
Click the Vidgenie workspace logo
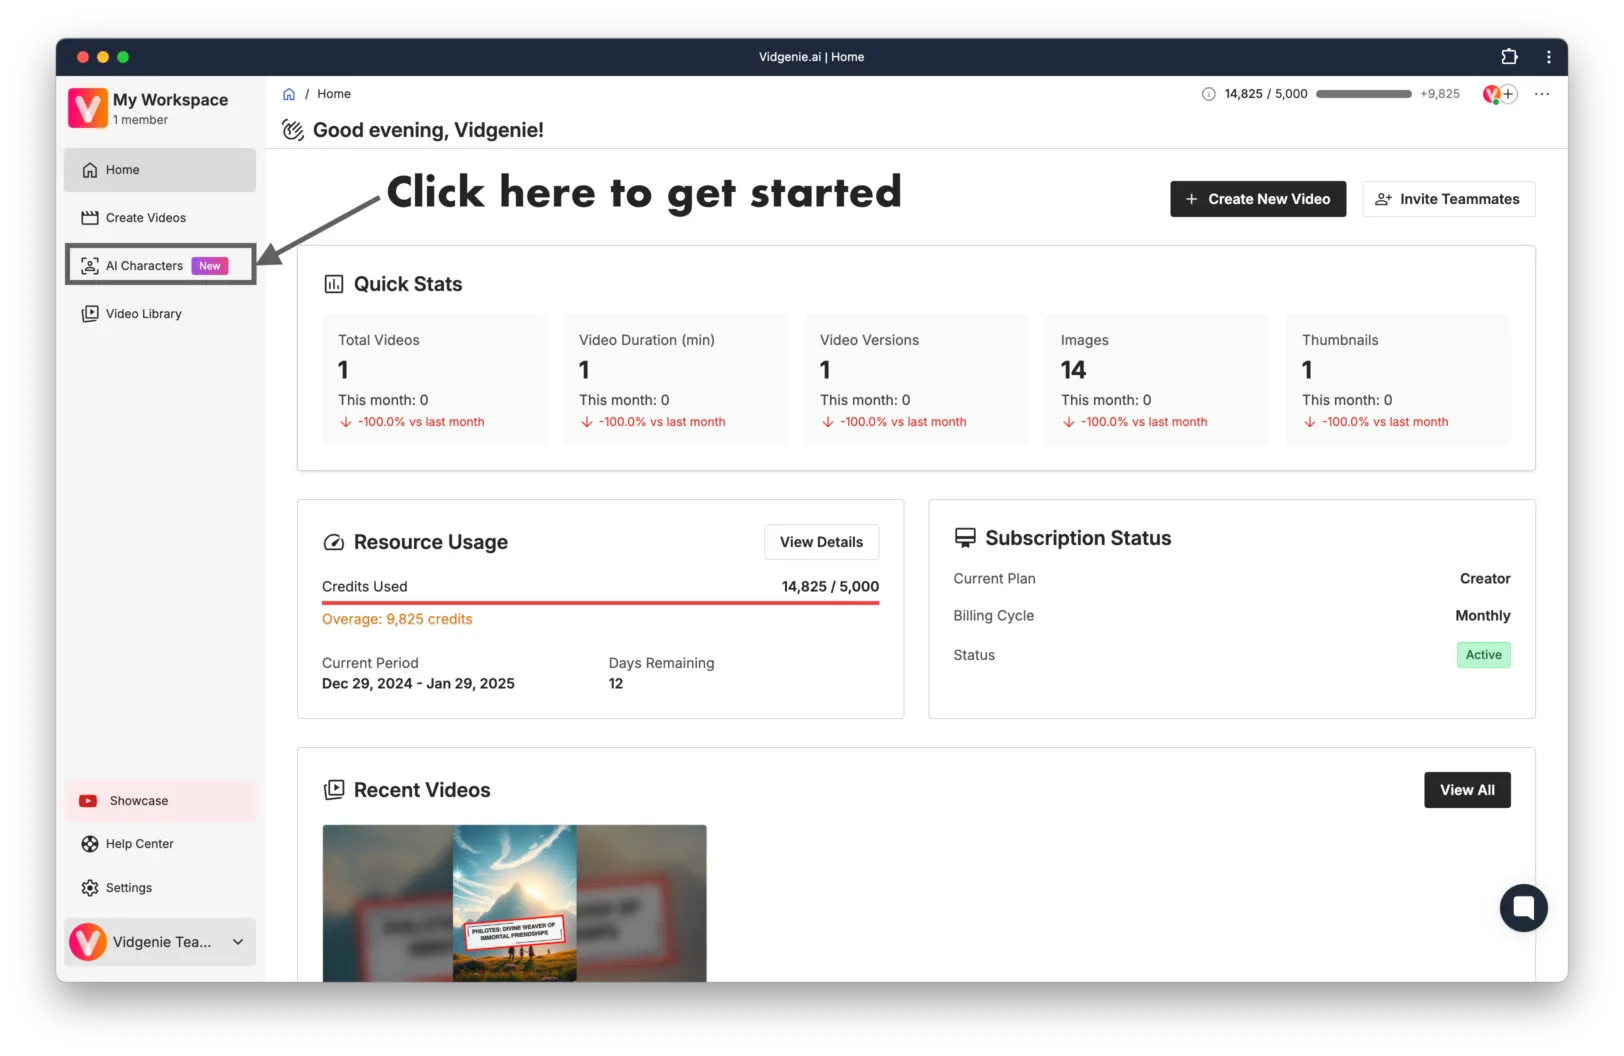click(88, 108)
